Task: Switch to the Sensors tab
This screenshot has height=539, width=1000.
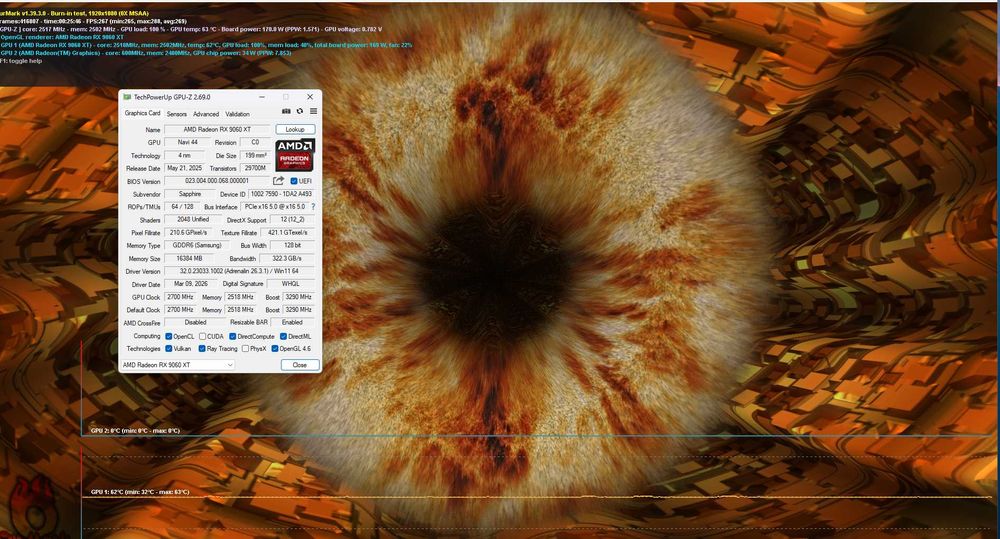Action: tap(177, 114)
